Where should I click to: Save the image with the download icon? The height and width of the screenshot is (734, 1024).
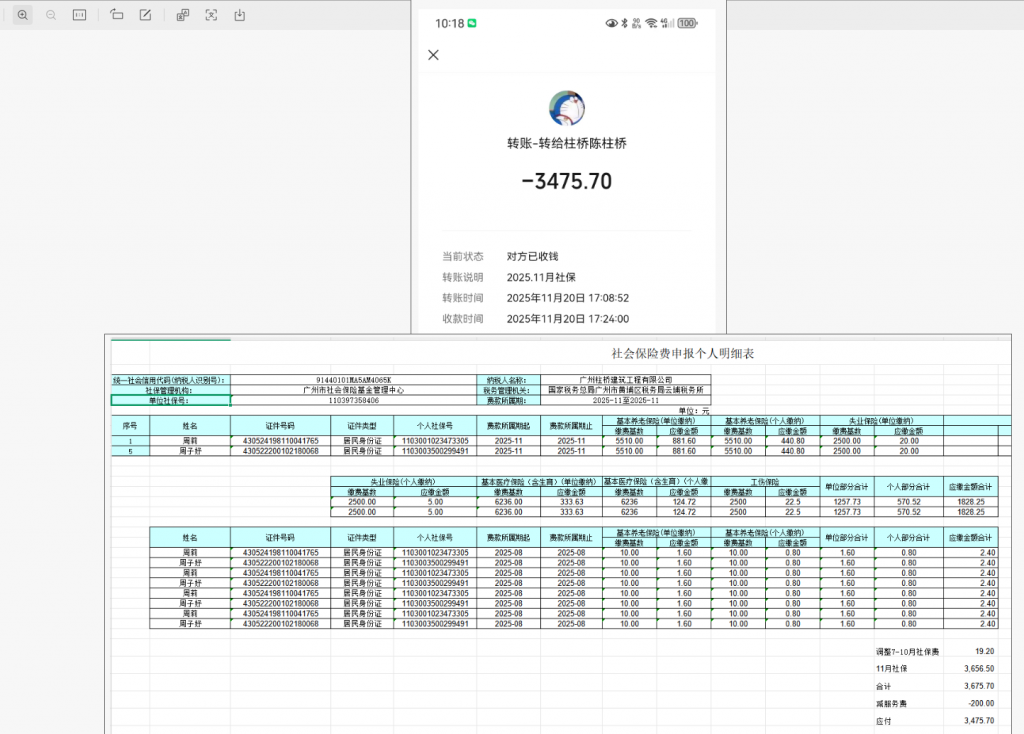click(x=240, y=15)
